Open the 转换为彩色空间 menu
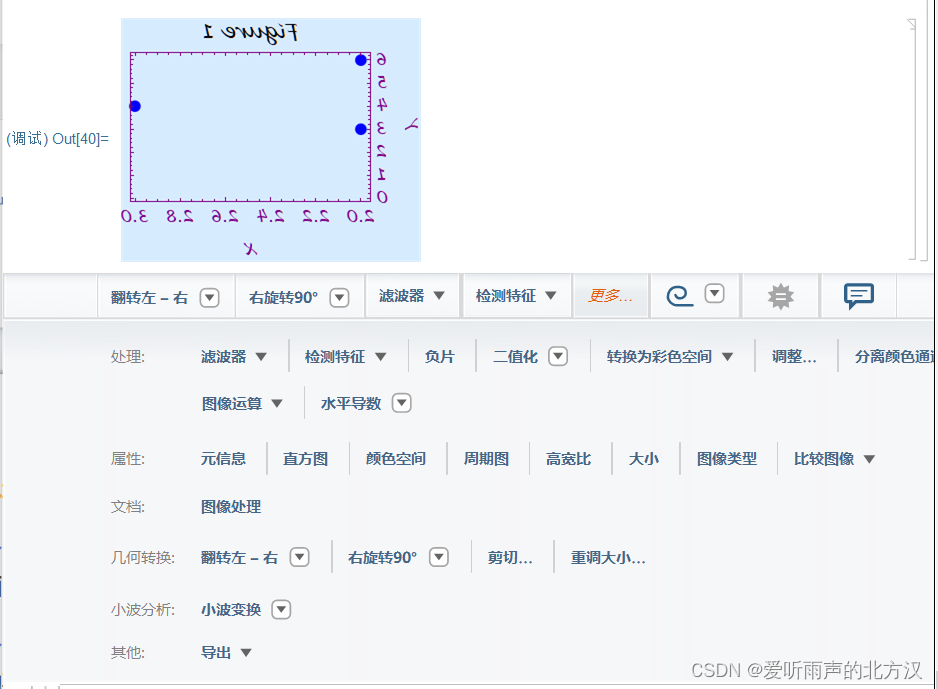Screen dimensions: 938x689 pyautogui.click(x=669, y=356)
